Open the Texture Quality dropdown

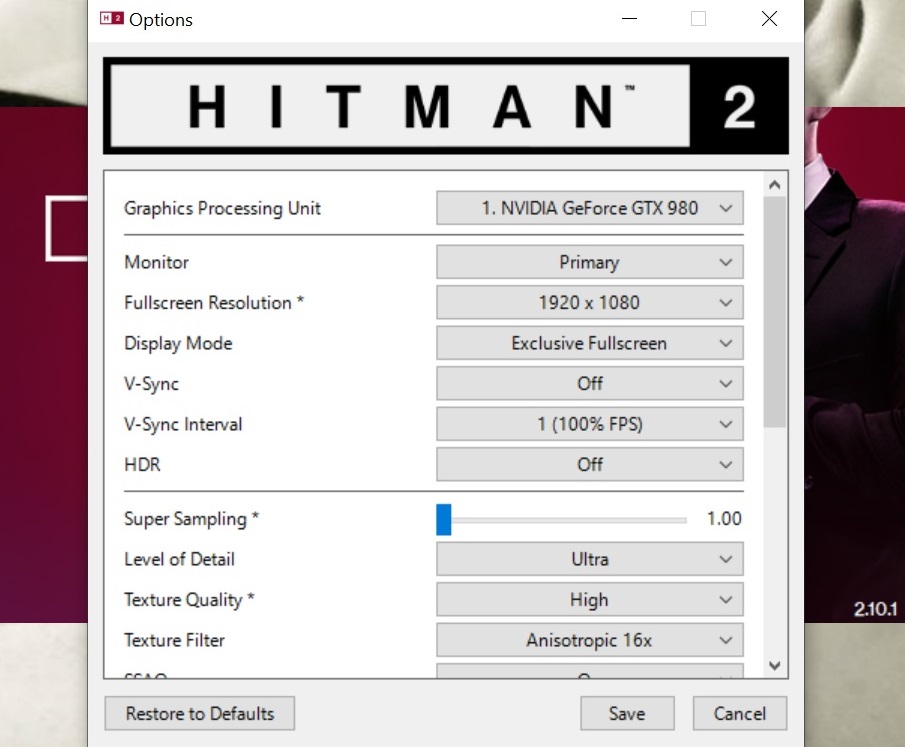coord(589,599)
